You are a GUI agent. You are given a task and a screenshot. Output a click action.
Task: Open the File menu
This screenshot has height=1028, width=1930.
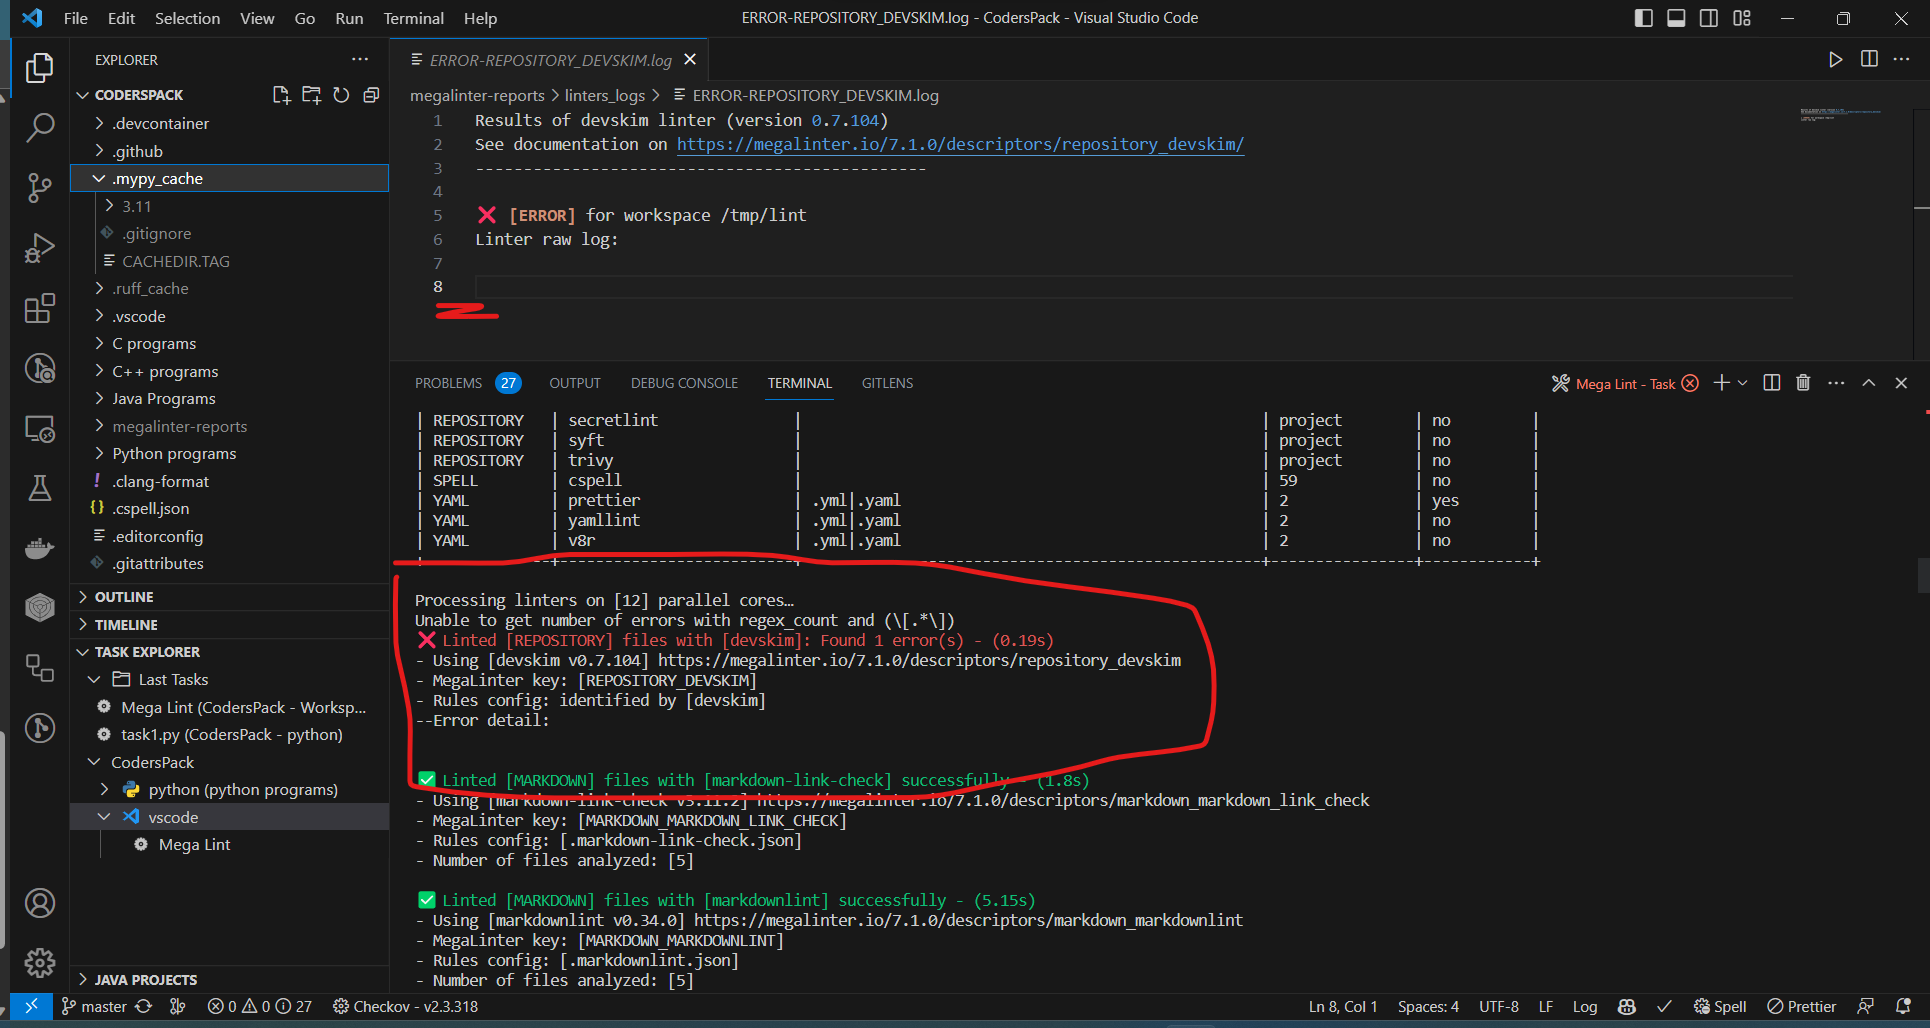(x=75, y=18)
